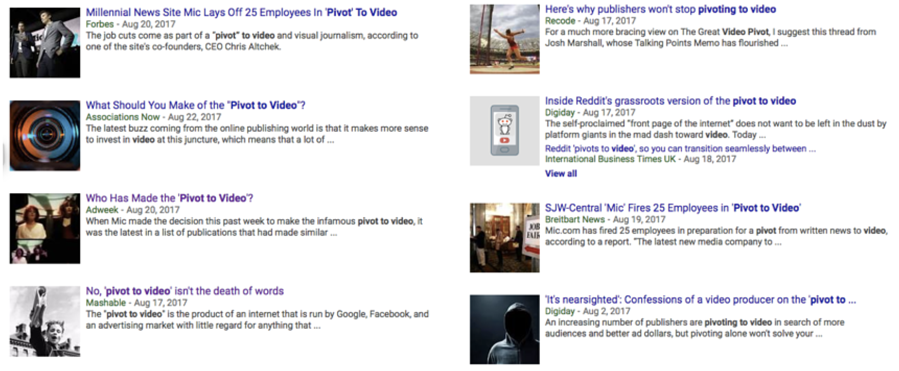Click the snippet about Google, Facebook advertising market
This screenshot has height=371, width=899.
[x=257, y=320]
